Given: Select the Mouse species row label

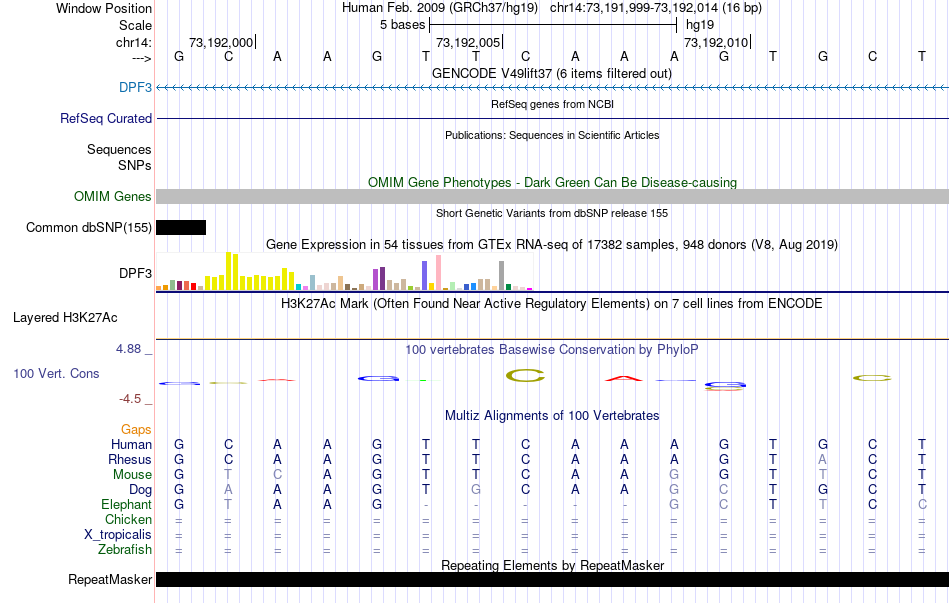Looking at the screenshot, I should click(132, 475).
